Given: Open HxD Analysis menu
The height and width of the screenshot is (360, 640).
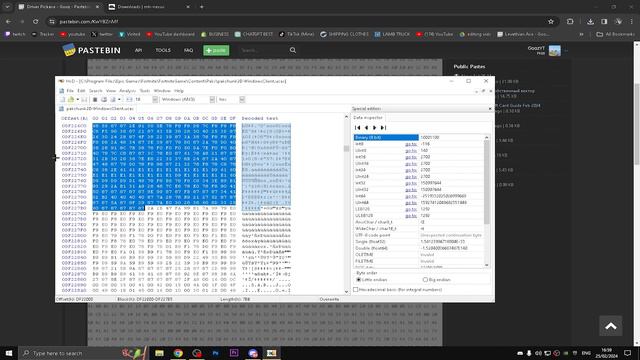Looking at the screenshot, I should click(127, 91).
